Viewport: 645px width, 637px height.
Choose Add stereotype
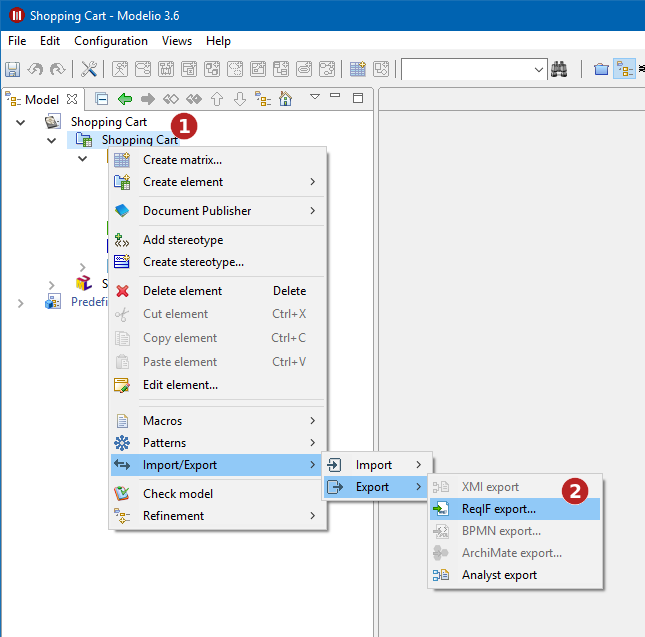218,240
